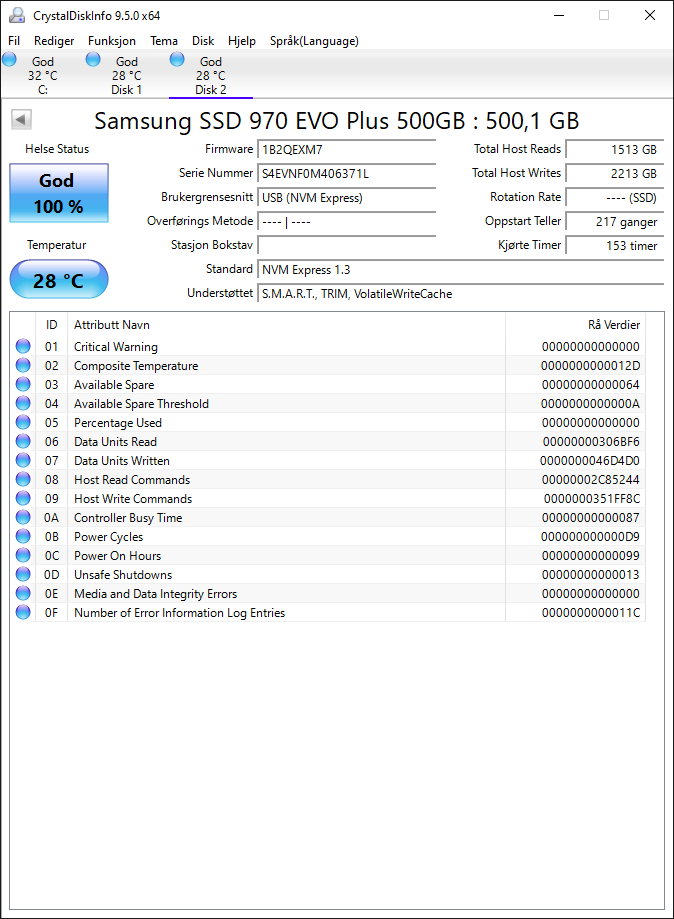Click raw value 0000000000011C

(591, 613)
